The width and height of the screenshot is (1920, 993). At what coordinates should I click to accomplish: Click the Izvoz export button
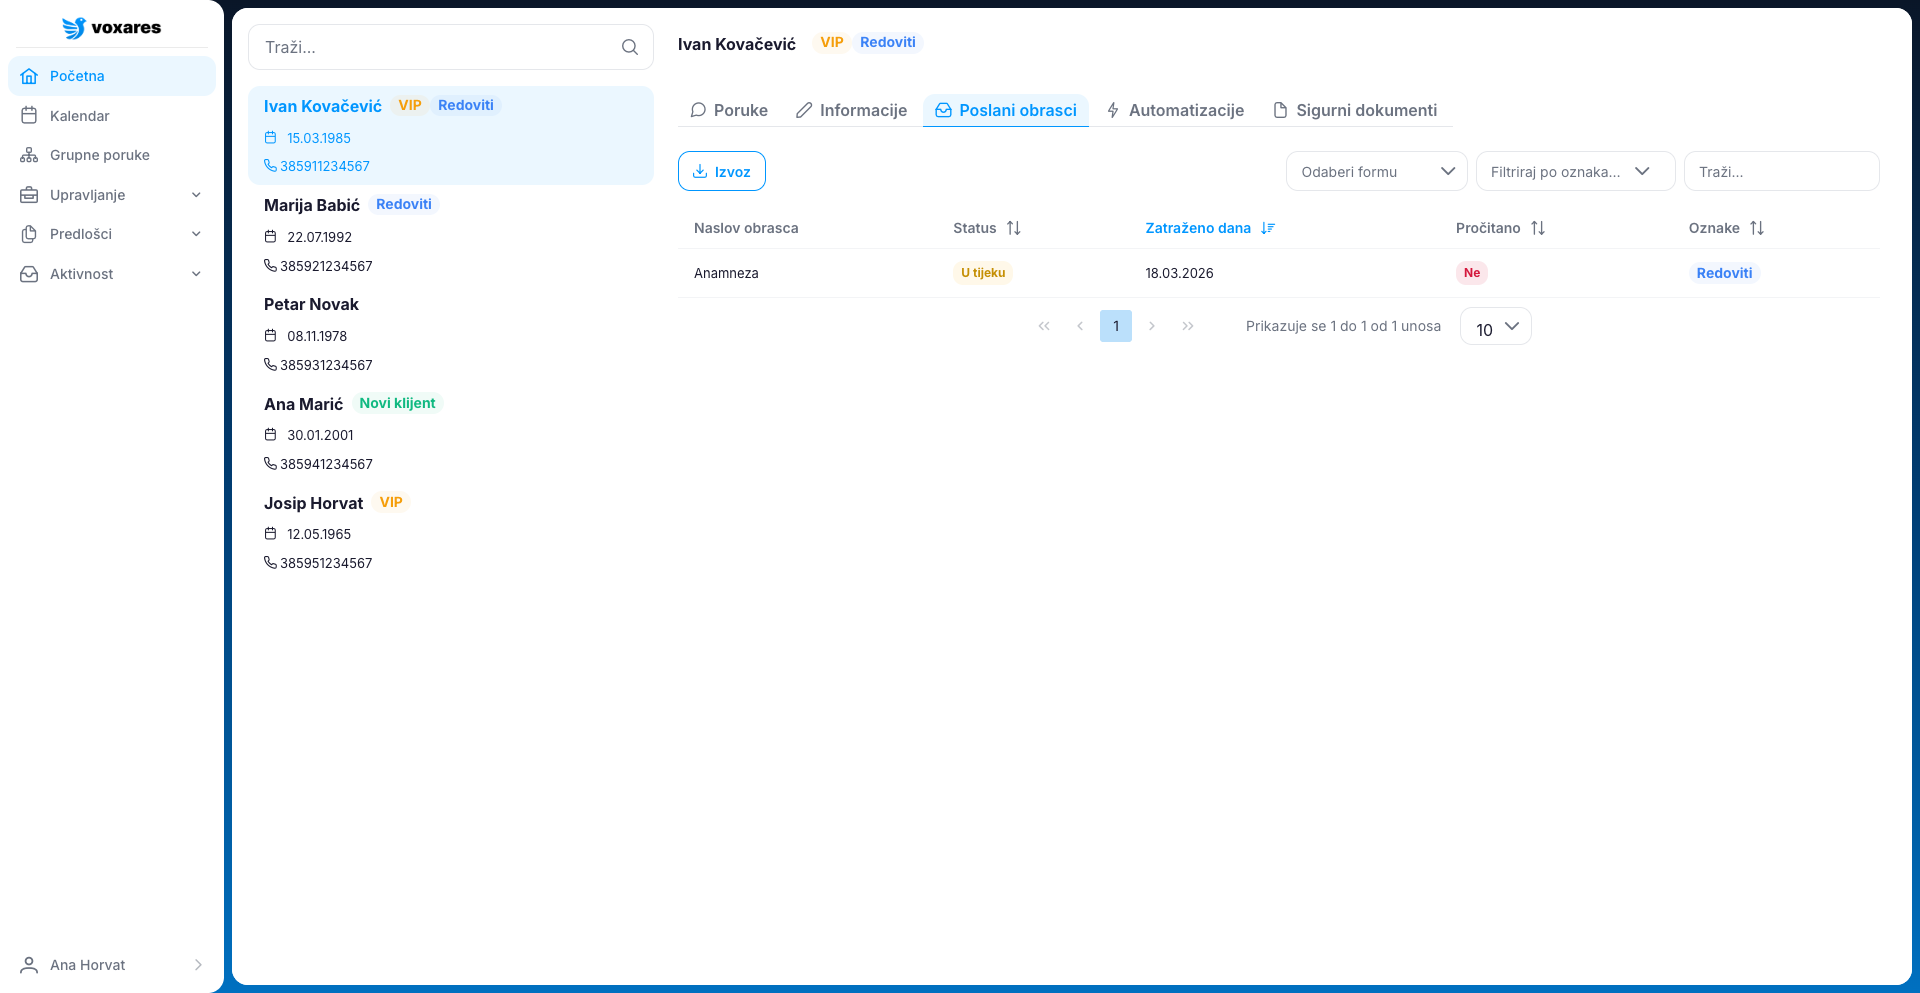point(721,171)
